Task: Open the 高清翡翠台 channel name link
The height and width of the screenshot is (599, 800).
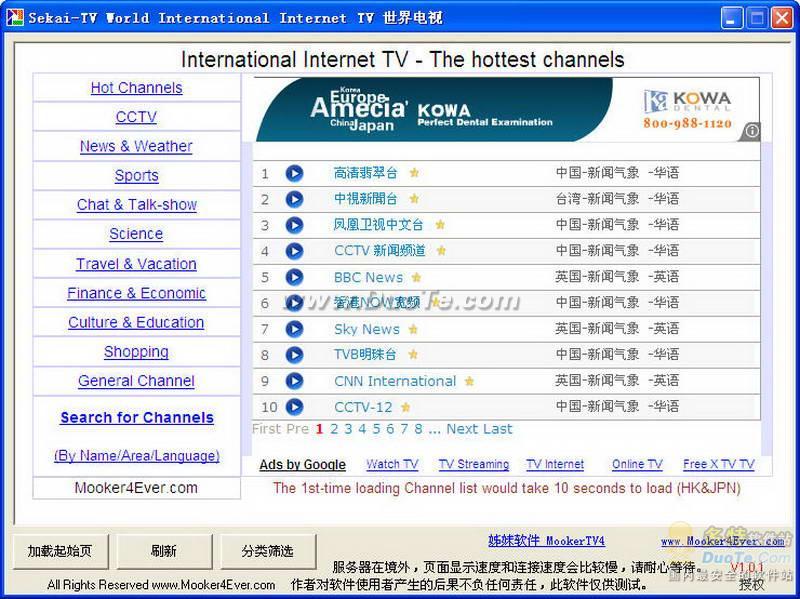Action: coord(365,173)
